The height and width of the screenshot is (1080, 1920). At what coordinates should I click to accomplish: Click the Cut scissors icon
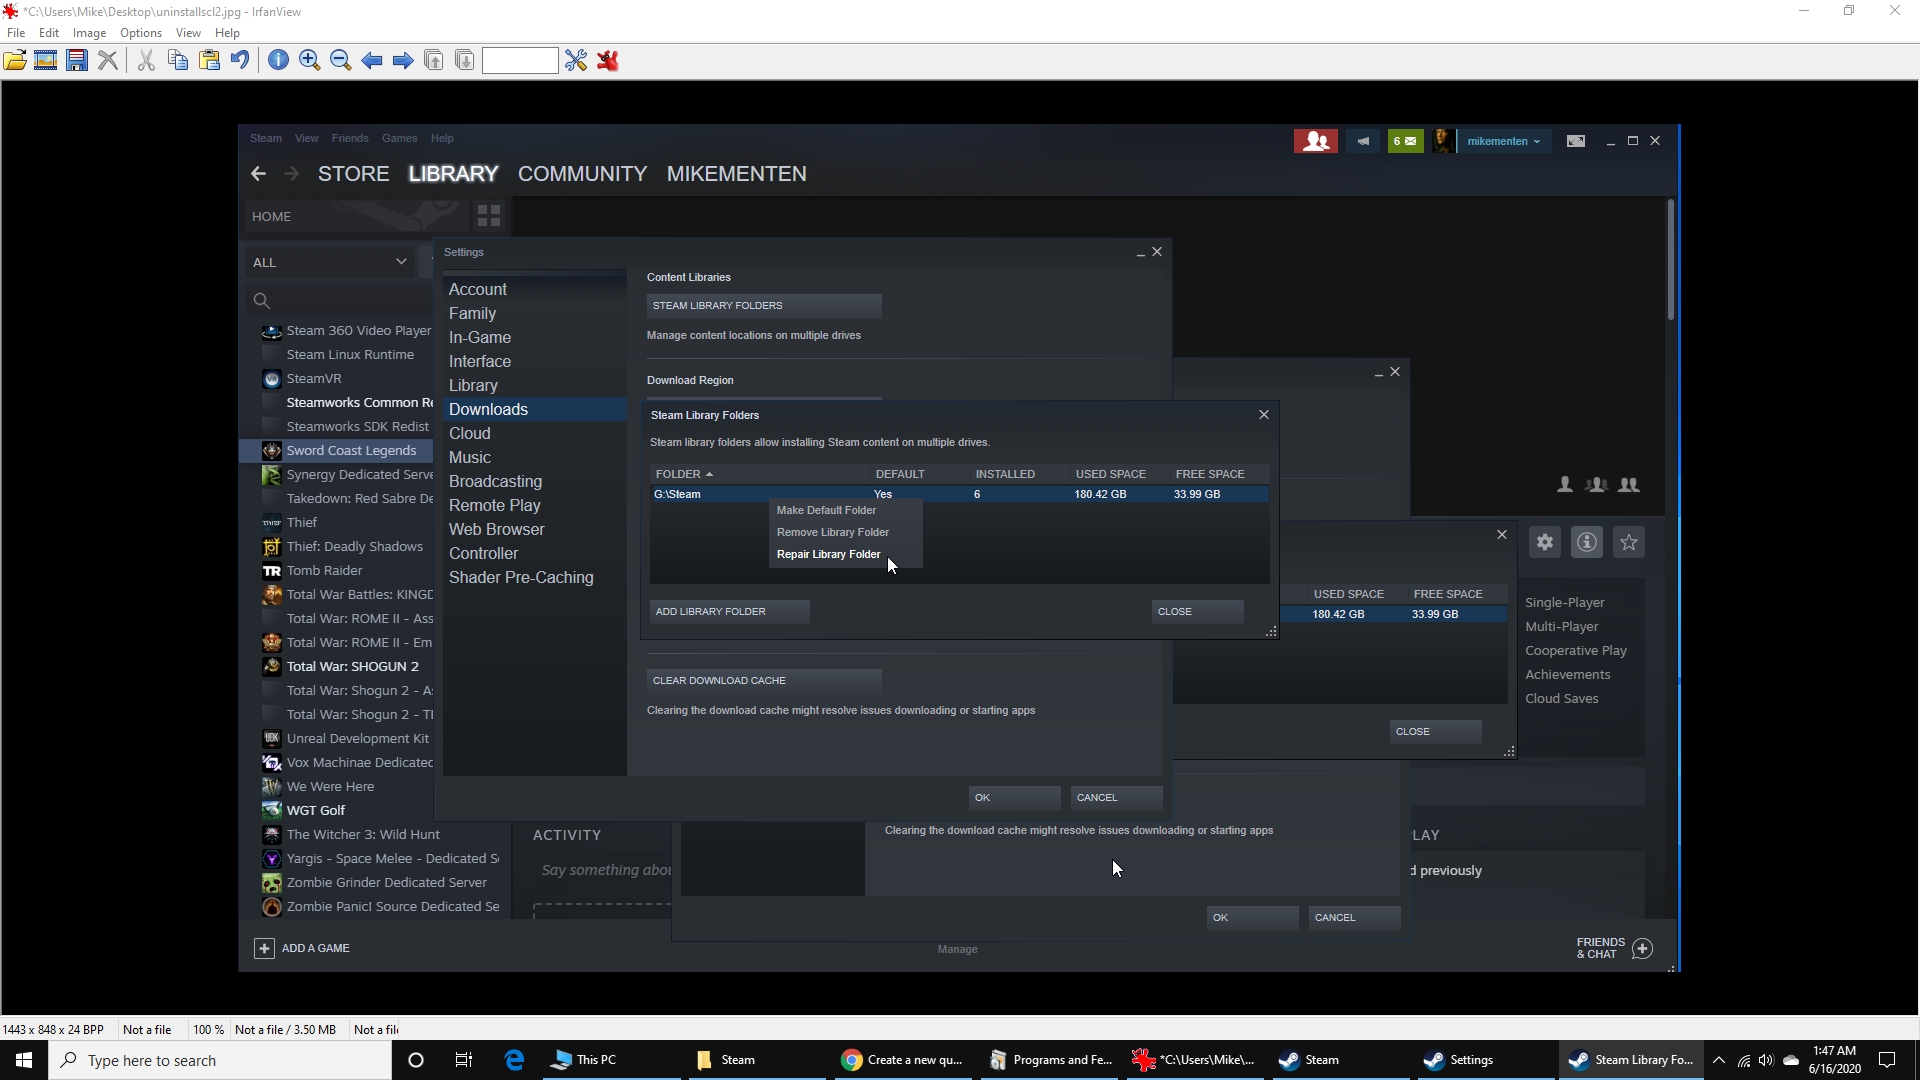click(146, 61)
